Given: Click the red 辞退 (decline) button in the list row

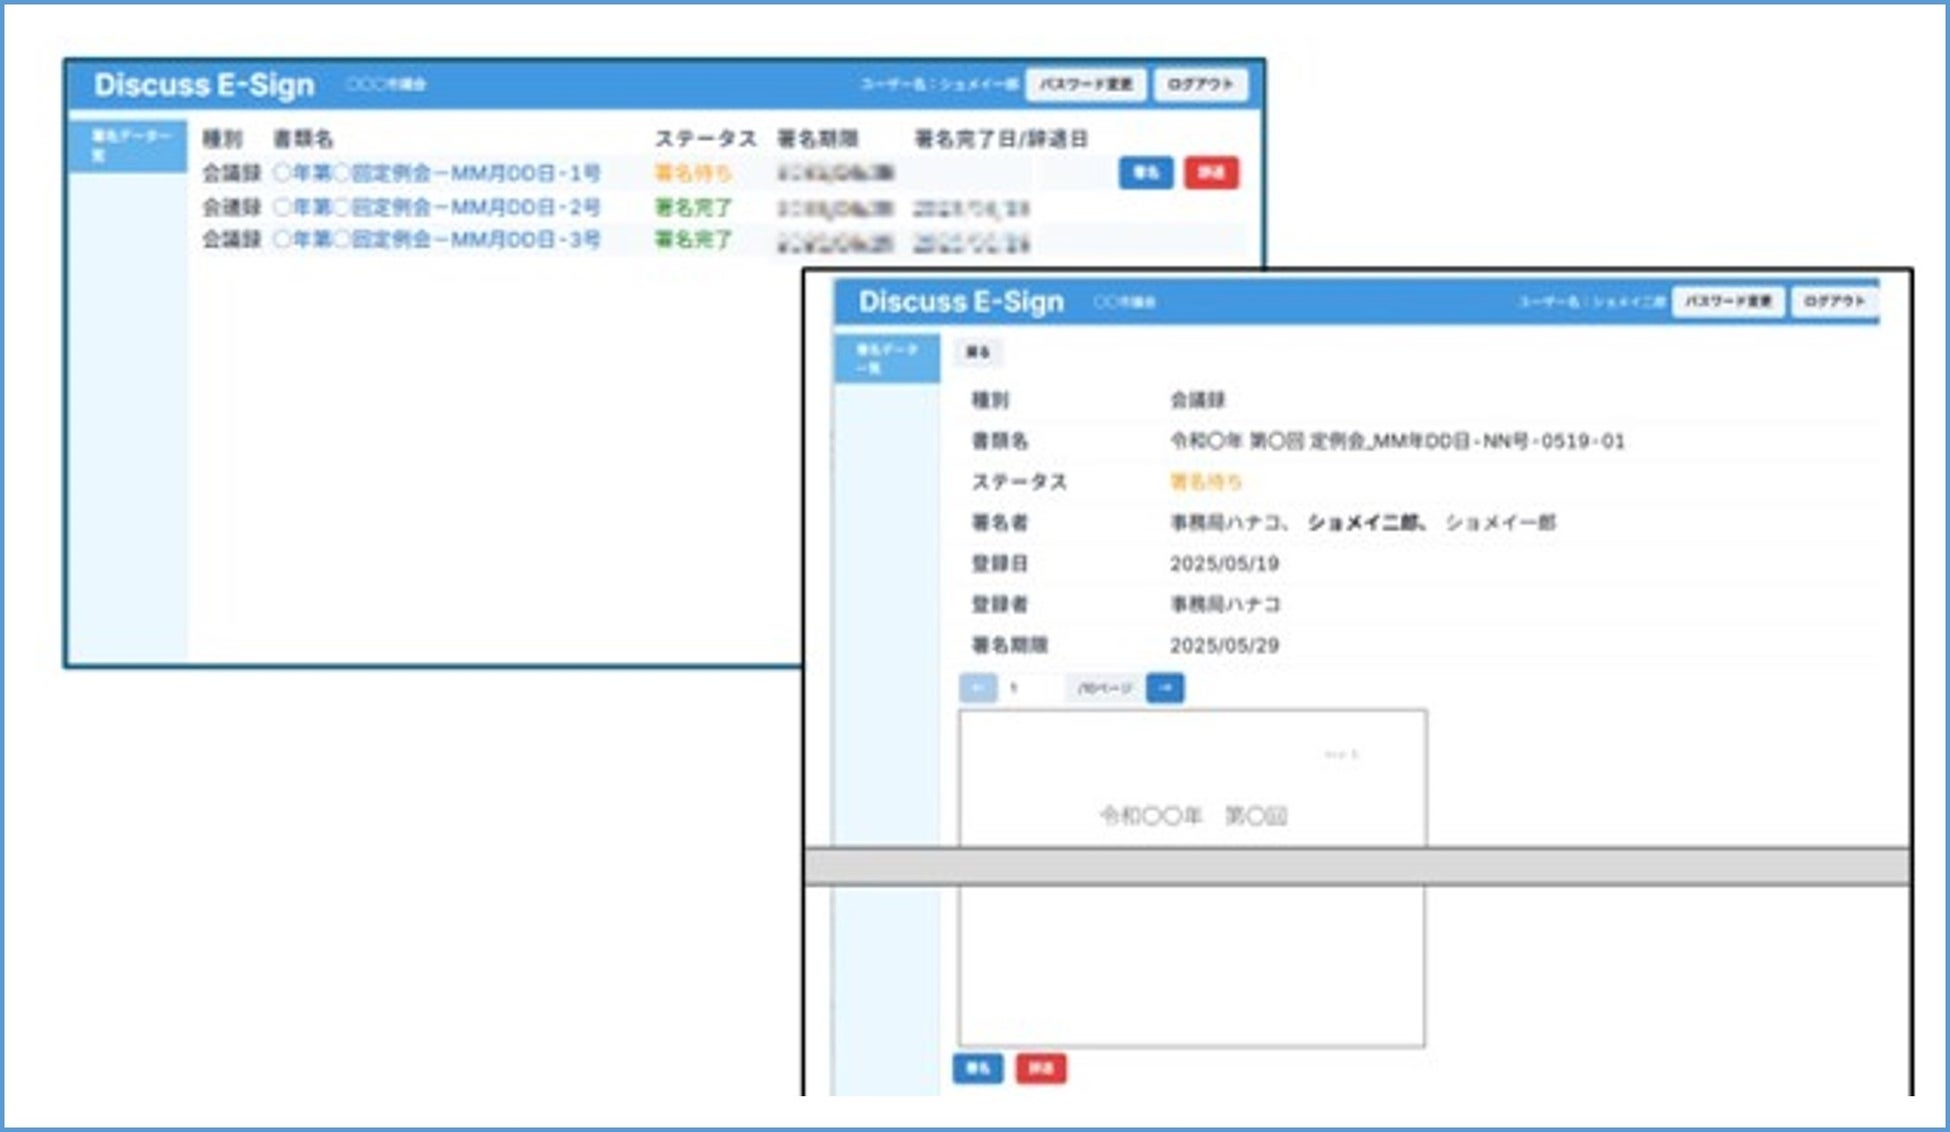Looking at the screenshot, I should 1211,173.
